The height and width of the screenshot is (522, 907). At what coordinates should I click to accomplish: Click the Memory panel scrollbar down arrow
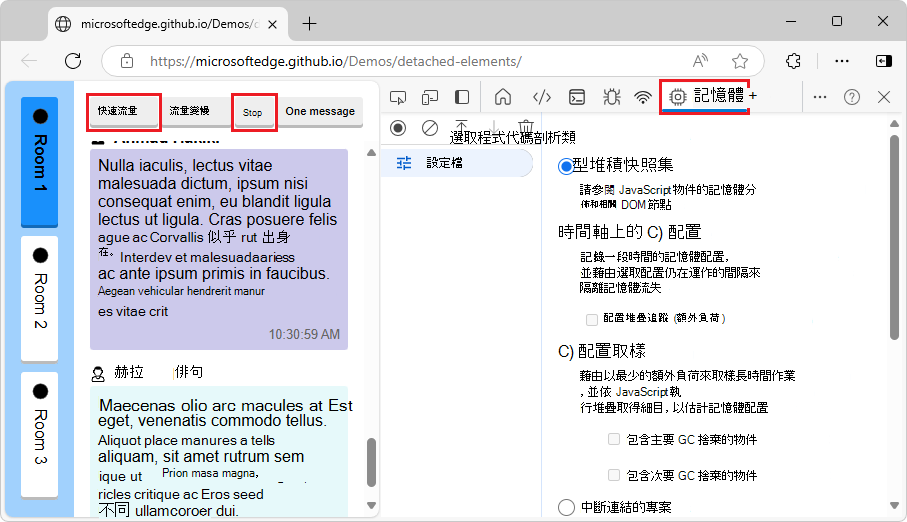pos(894,506)
